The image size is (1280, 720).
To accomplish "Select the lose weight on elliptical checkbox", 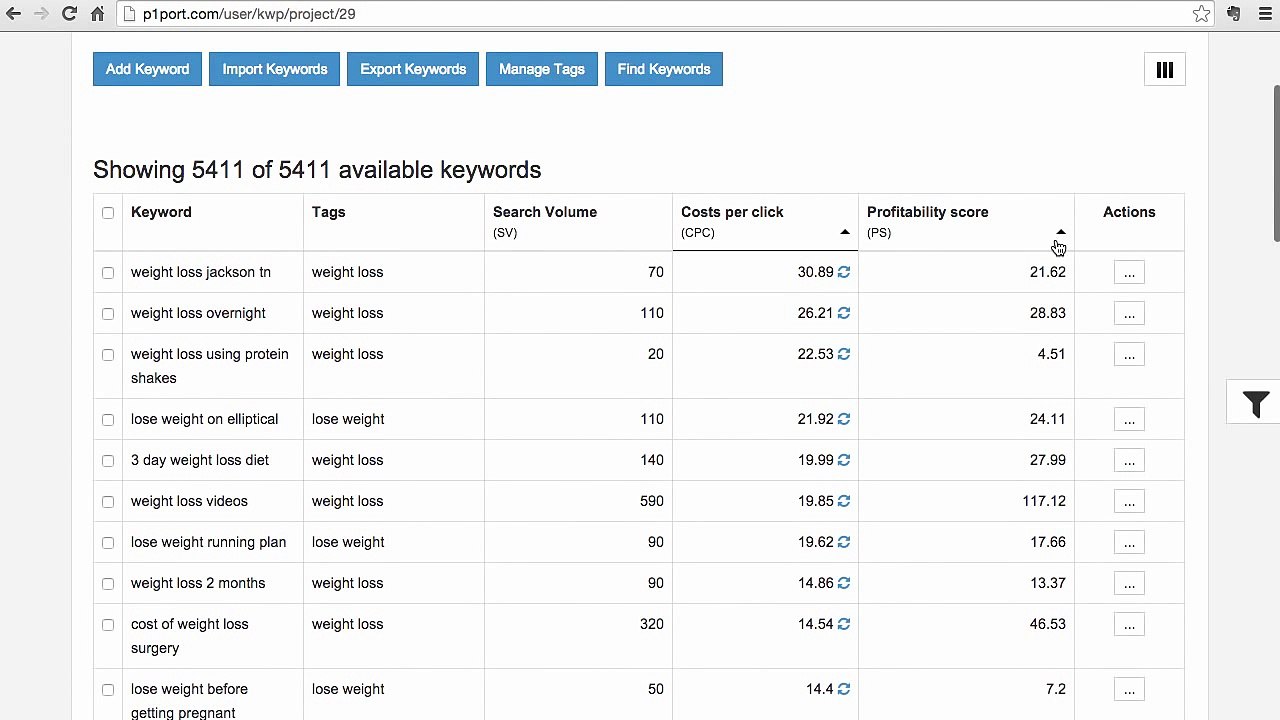I will pos(108,419).
